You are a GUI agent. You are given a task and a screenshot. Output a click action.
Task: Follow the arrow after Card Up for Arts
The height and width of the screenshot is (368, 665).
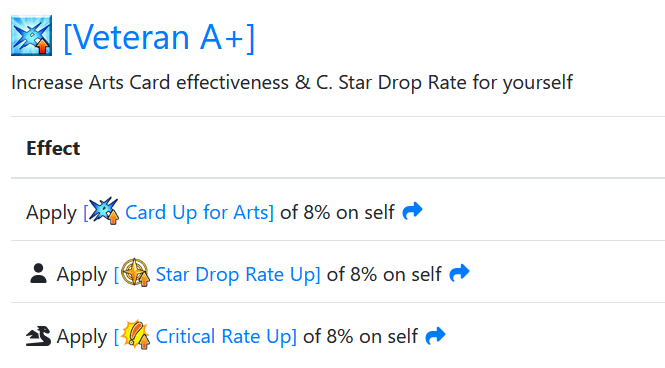coord(412,211)
